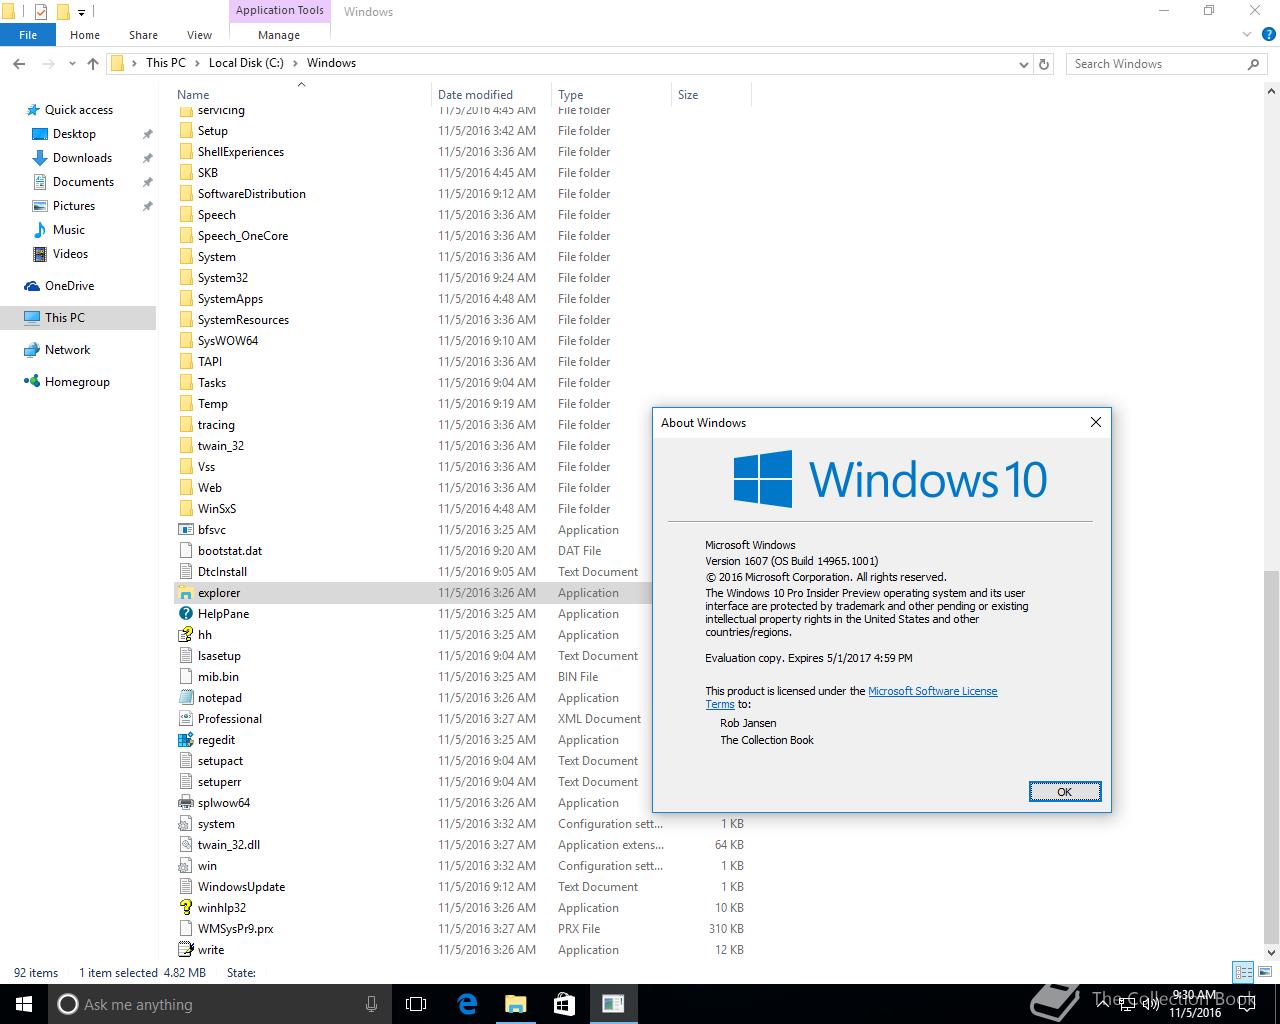Select This PC in navigation pane
This screenshot has height=1024, width=1280.
tap(78, 318)
